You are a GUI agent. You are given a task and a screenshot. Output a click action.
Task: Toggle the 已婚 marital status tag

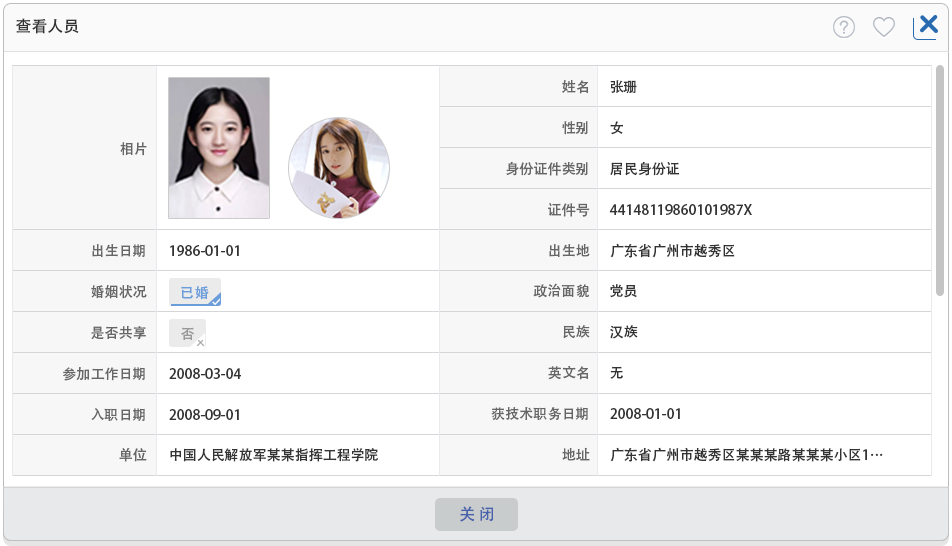[195, 292]
